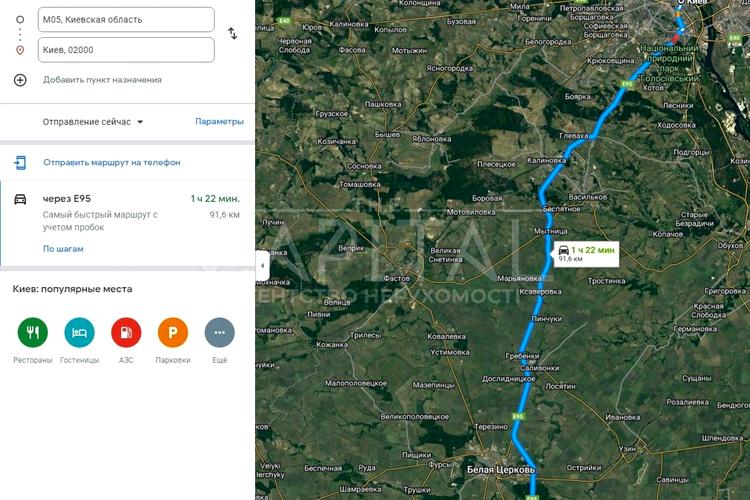Click the send-to-phone icon
The height and width of the screenshot is (500, 750).
(20, 163)
